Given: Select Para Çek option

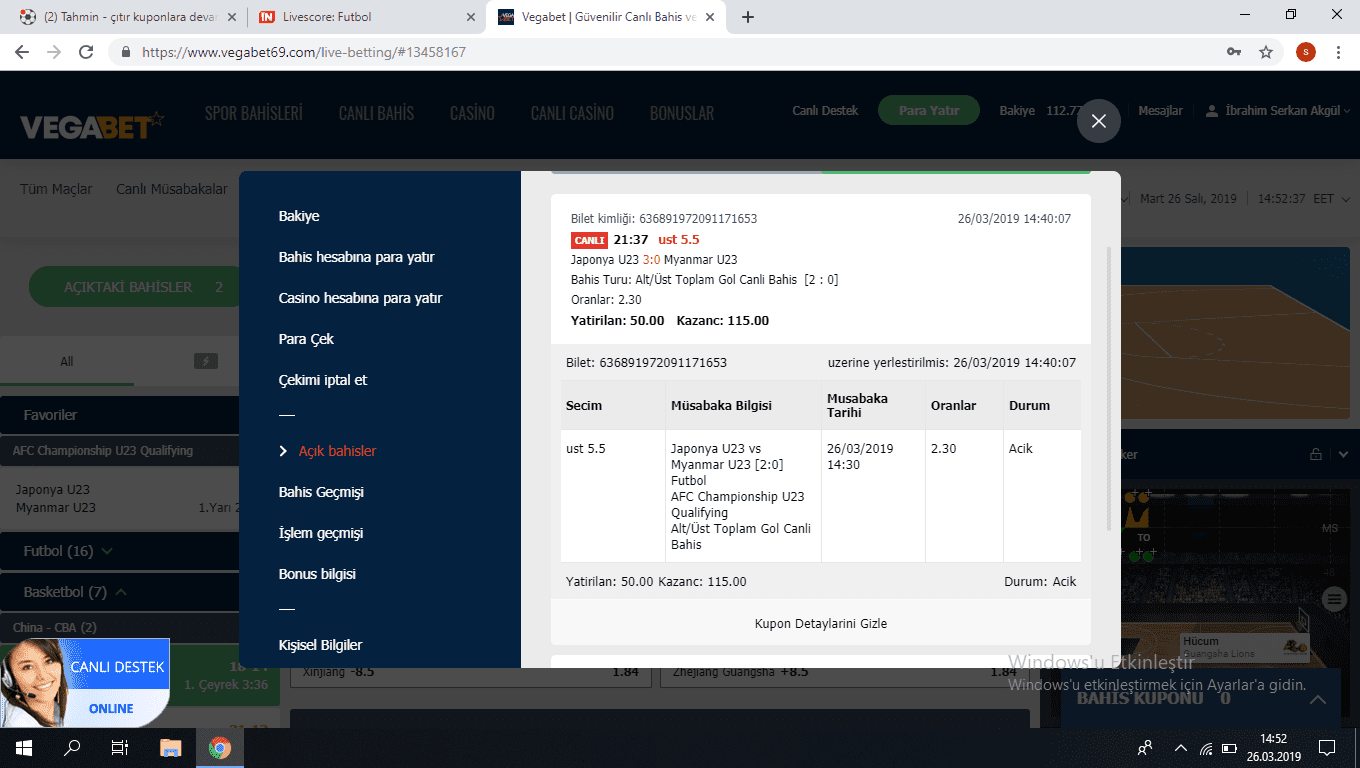Looking at the screenshot, I should click(x=306, y=339).
